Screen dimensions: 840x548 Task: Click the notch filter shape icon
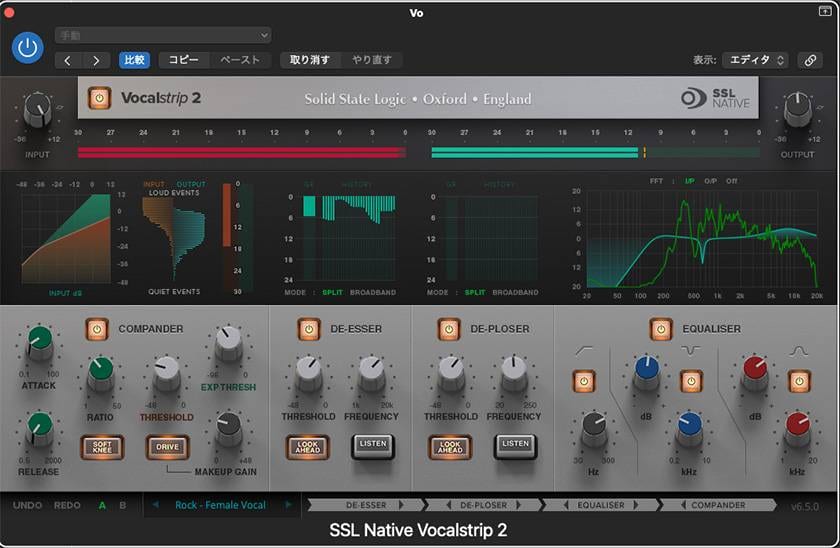[x=691, y=350]
